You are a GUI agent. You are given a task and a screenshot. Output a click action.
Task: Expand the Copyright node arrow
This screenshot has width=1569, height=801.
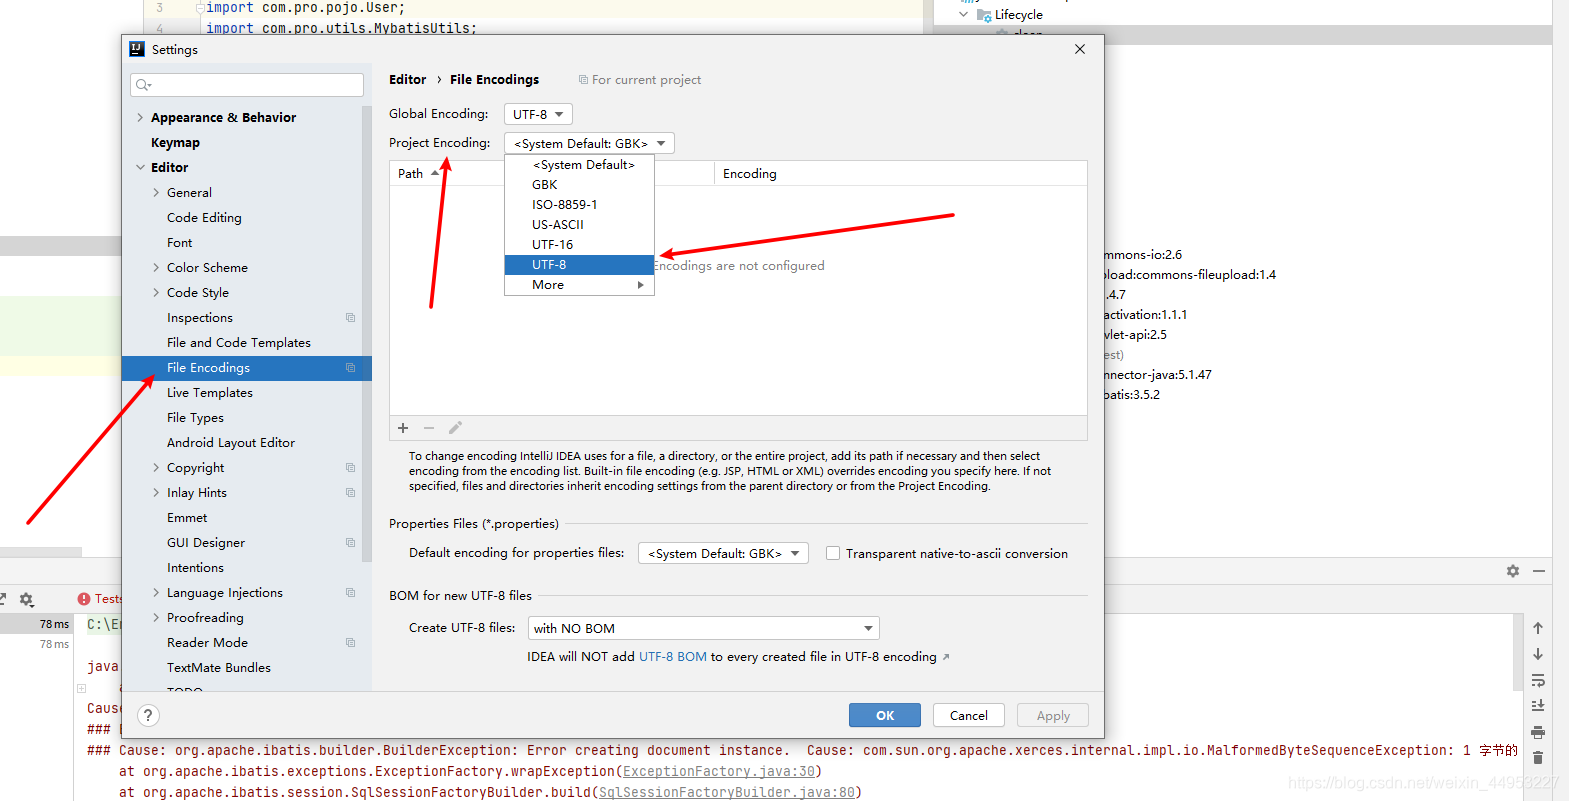[156, 468]
